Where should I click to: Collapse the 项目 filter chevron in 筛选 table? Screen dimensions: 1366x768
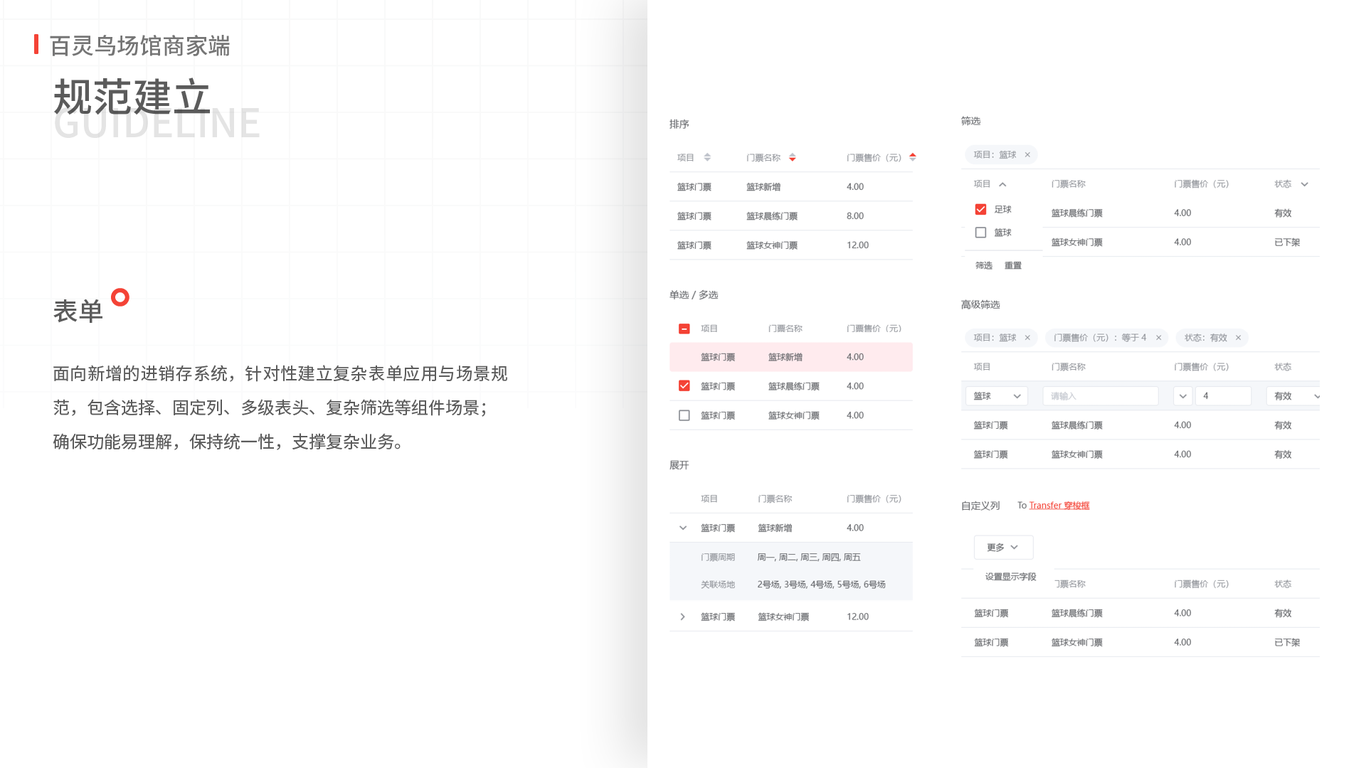pos(1002,185)
